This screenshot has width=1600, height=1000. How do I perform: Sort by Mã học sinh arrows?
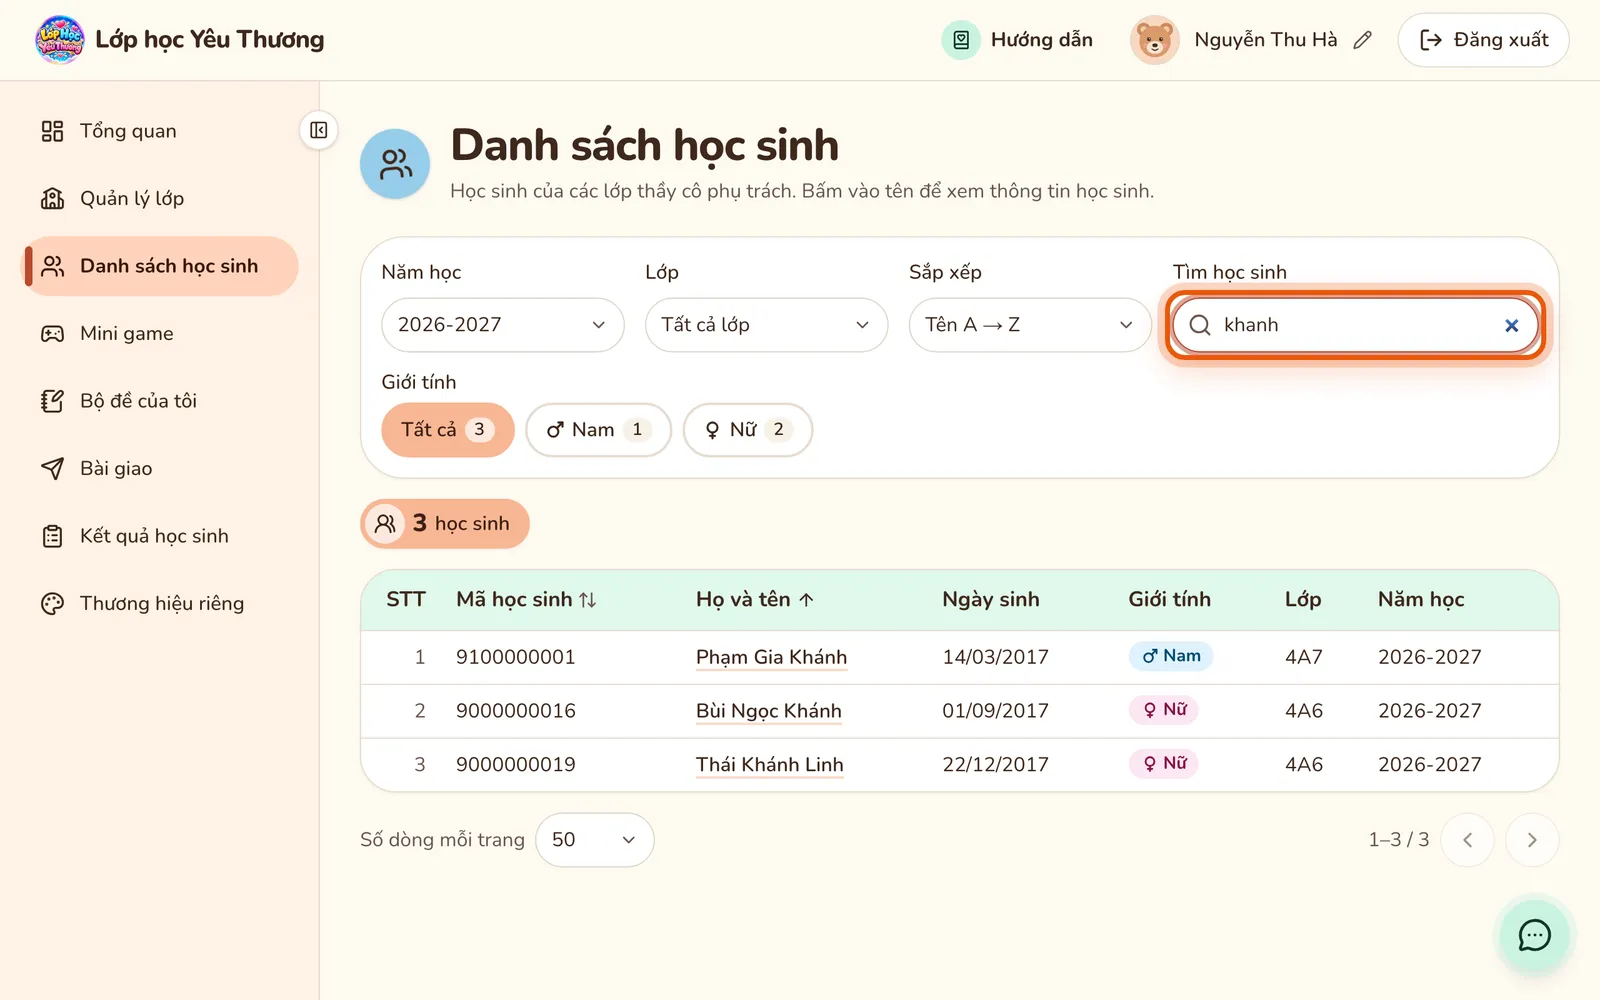588,600
